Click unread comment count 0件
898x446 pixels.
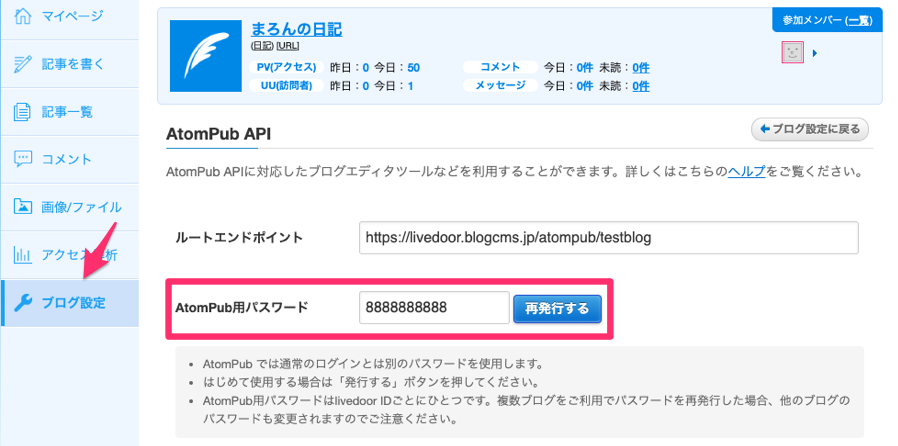pyautogui.click(x=641, y=68)
